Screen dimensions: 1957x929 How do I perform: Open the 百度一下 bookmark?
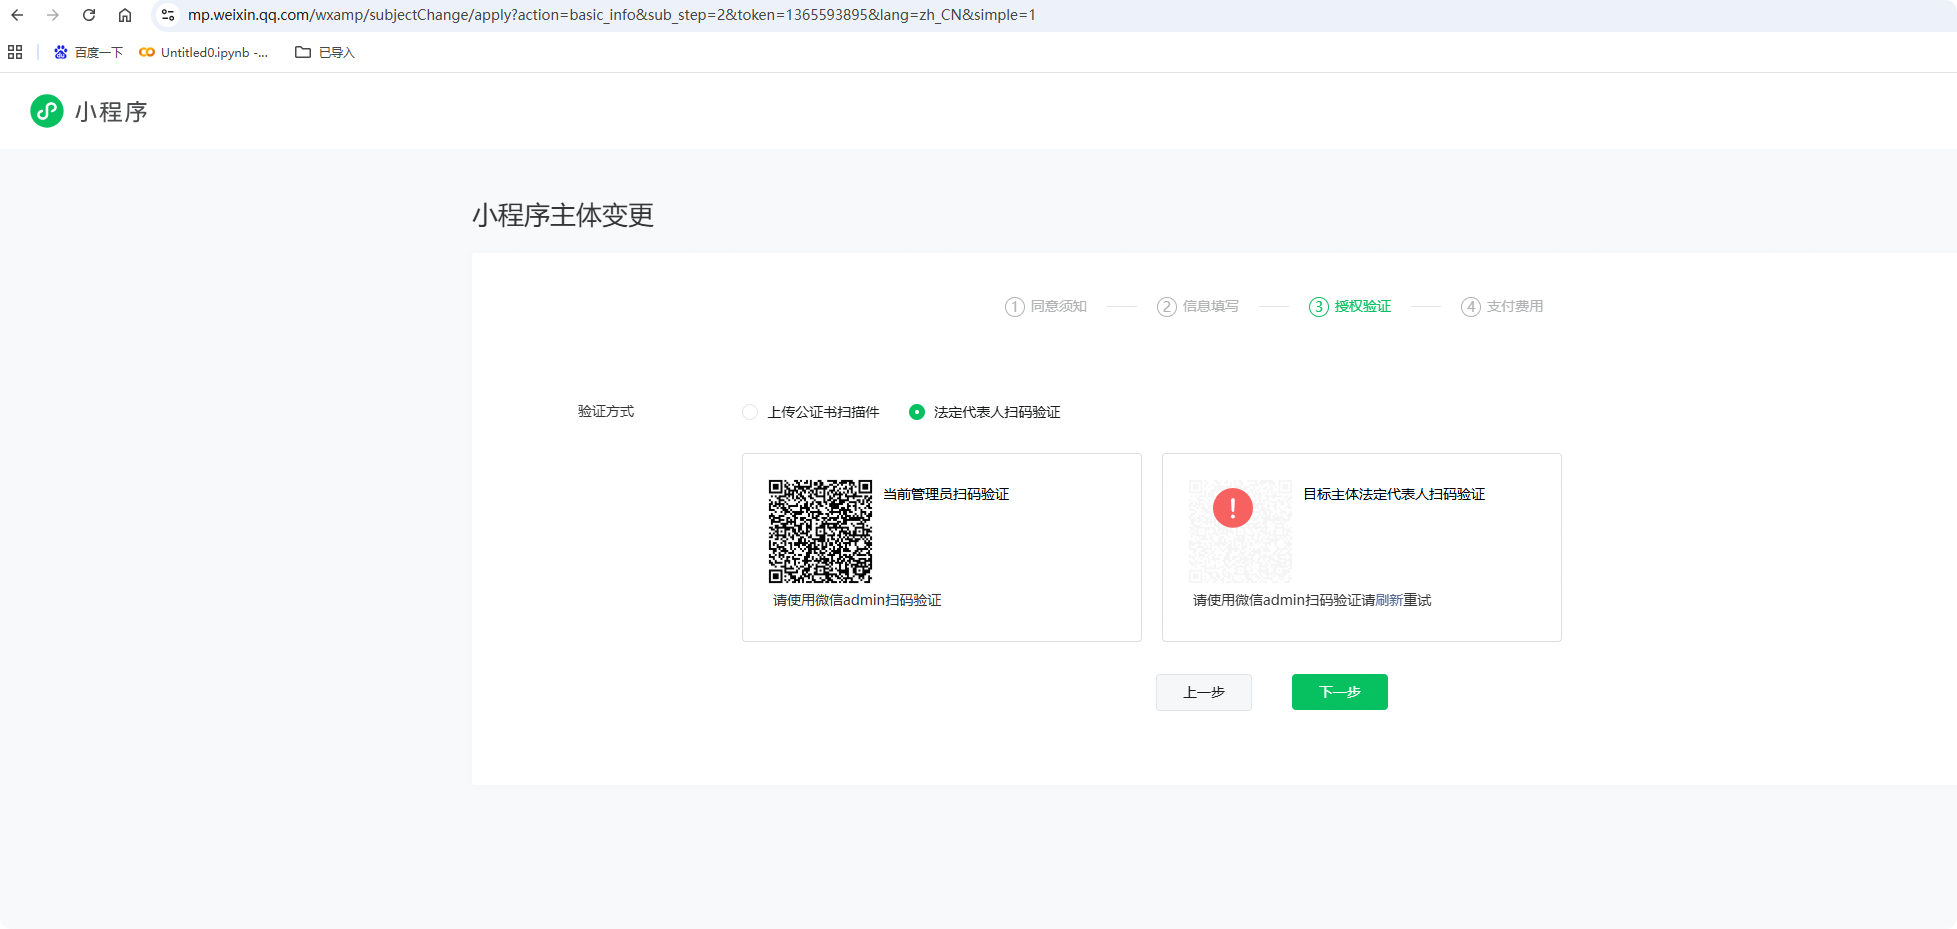(88, 52)
